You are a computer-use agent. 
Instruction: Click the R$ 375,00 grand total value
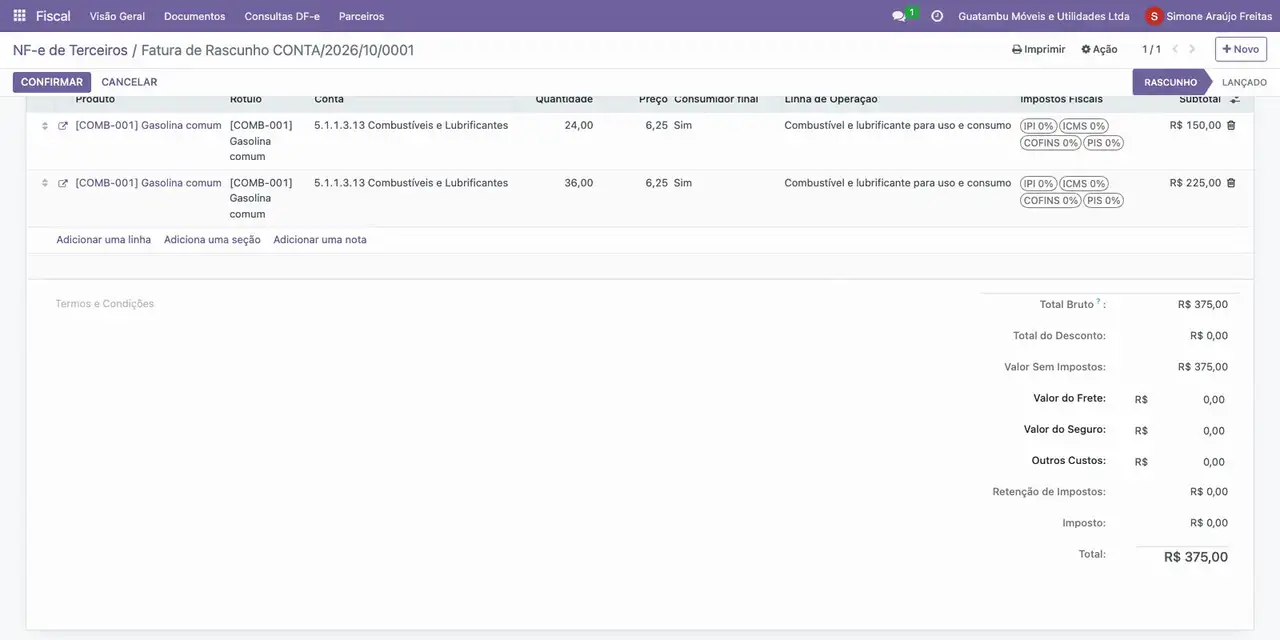(1196, 557)
